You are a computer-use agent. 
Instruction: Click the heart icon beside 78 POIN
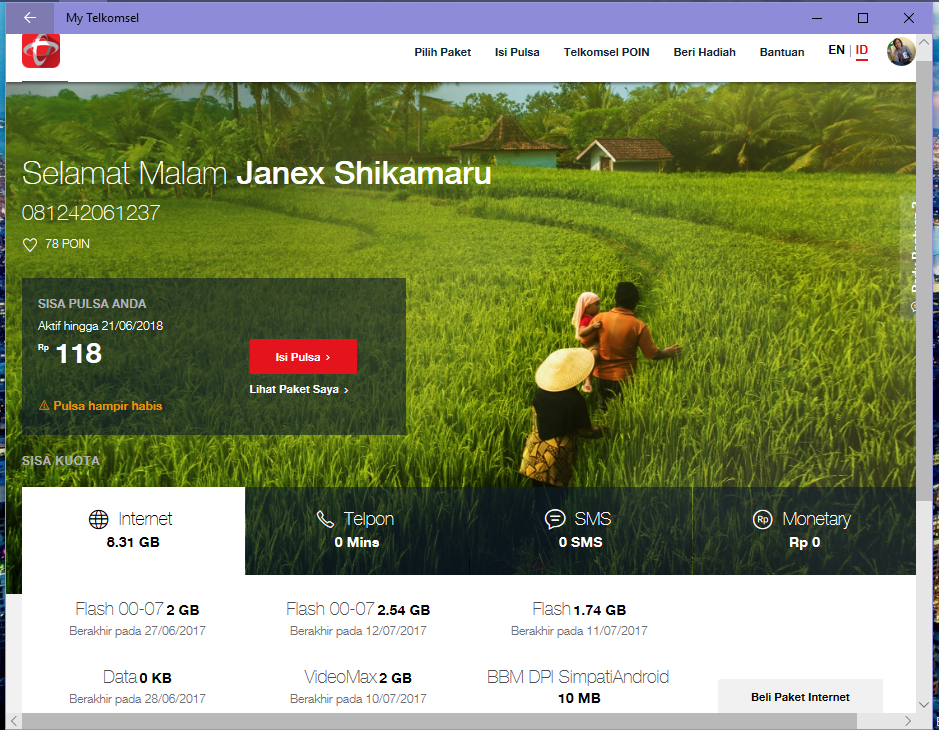point(29,245)
